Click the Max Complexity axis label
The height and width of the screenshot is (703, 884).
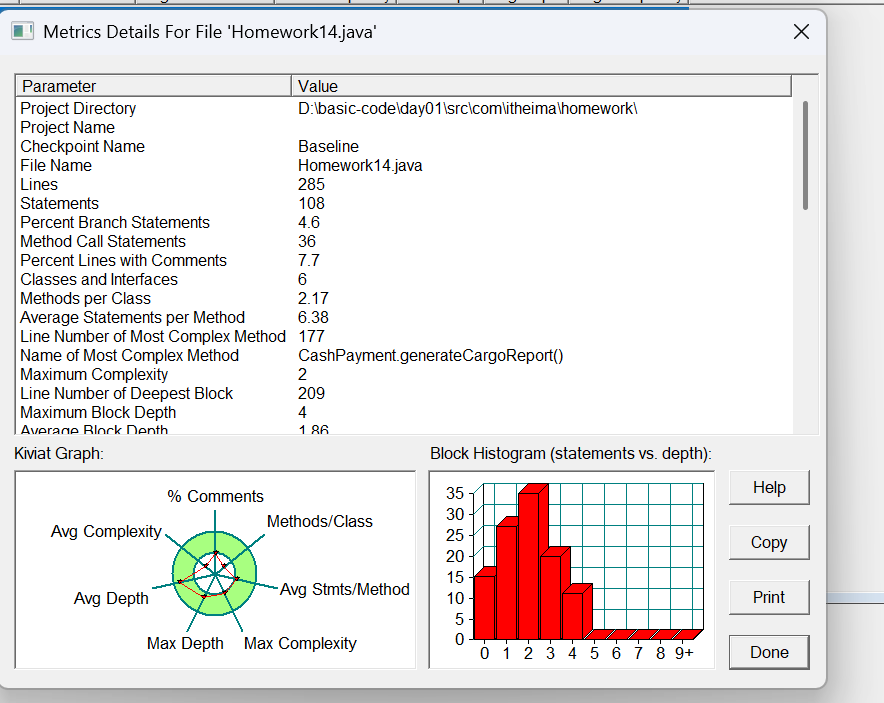300,643
